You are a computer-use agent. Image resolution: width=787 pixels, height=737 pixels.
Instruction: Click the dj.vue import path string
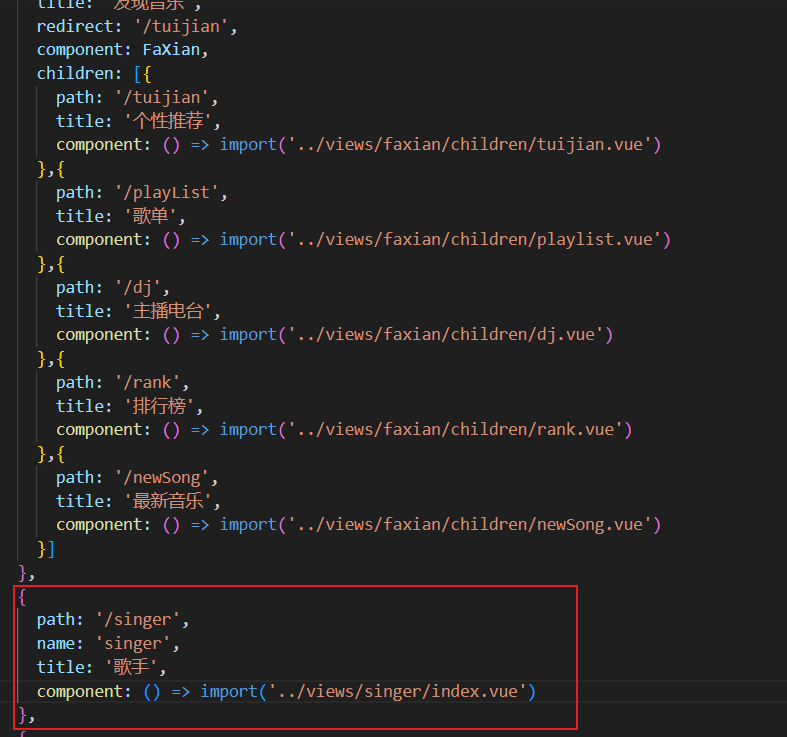(x=445, y=334)
